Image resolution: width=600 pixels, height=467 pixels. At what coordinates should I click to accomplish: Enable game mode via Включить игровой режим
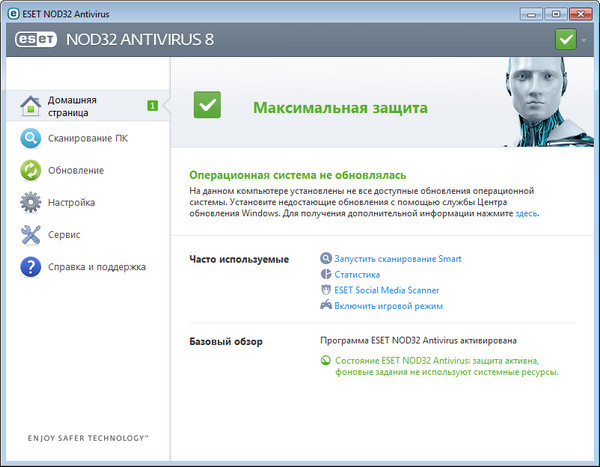tap(388, 306)
